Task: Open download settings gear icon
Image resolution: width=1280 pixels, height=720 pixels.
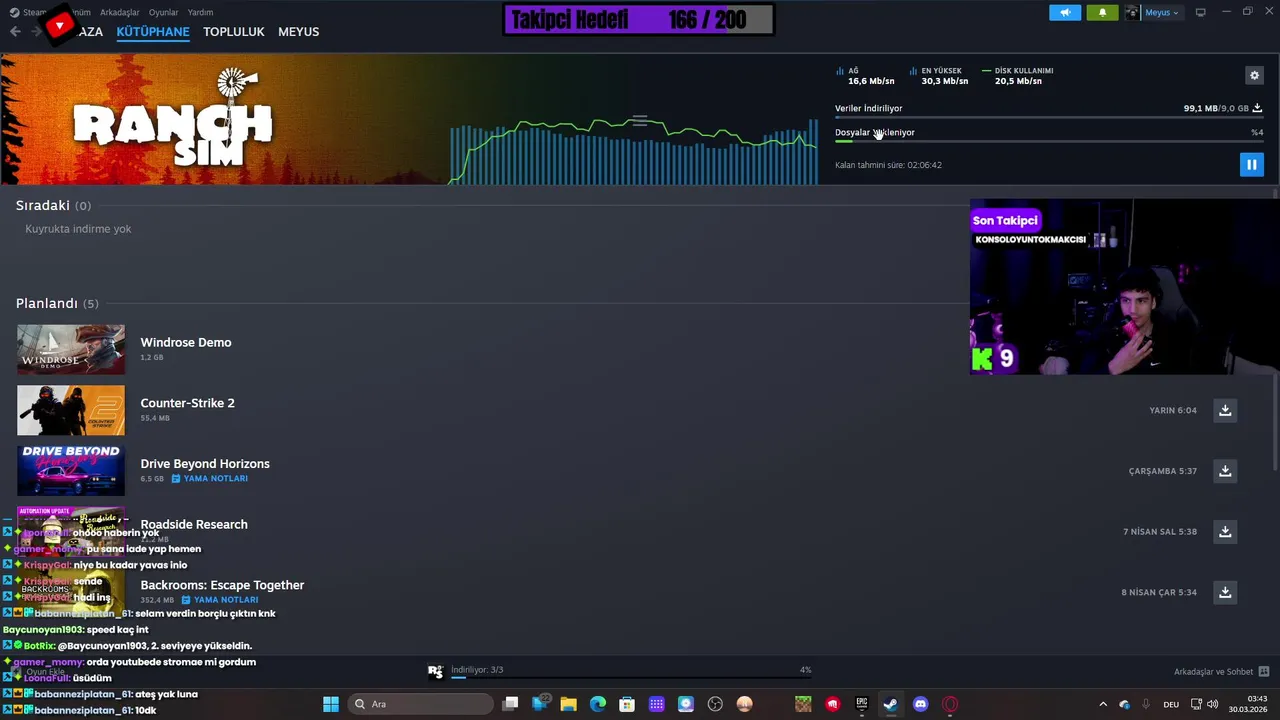Action: click(1254, 75)
